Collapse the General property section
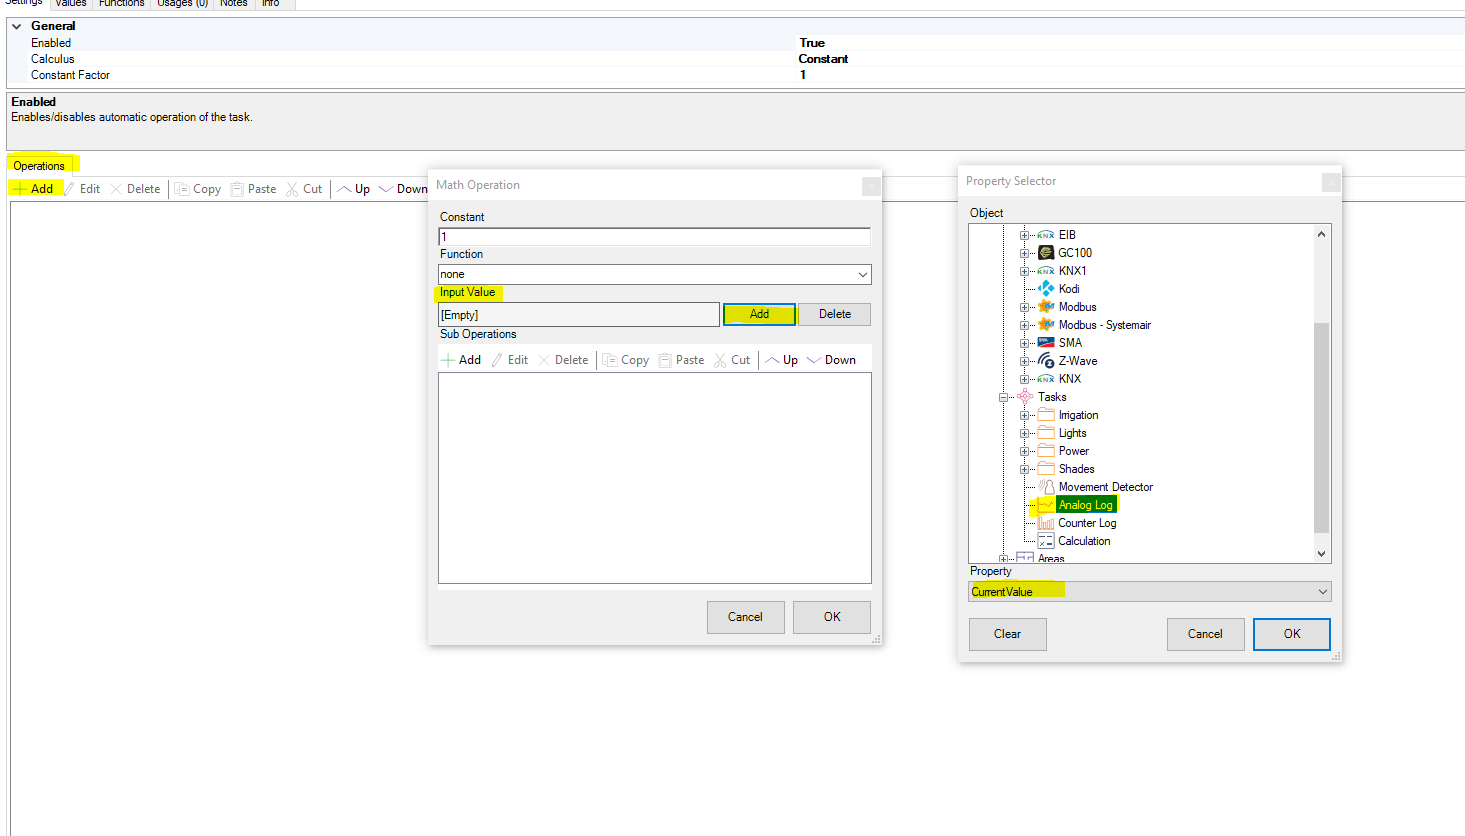The height and width of the screenshot is (836, 1465). click(x=17, y=26)
